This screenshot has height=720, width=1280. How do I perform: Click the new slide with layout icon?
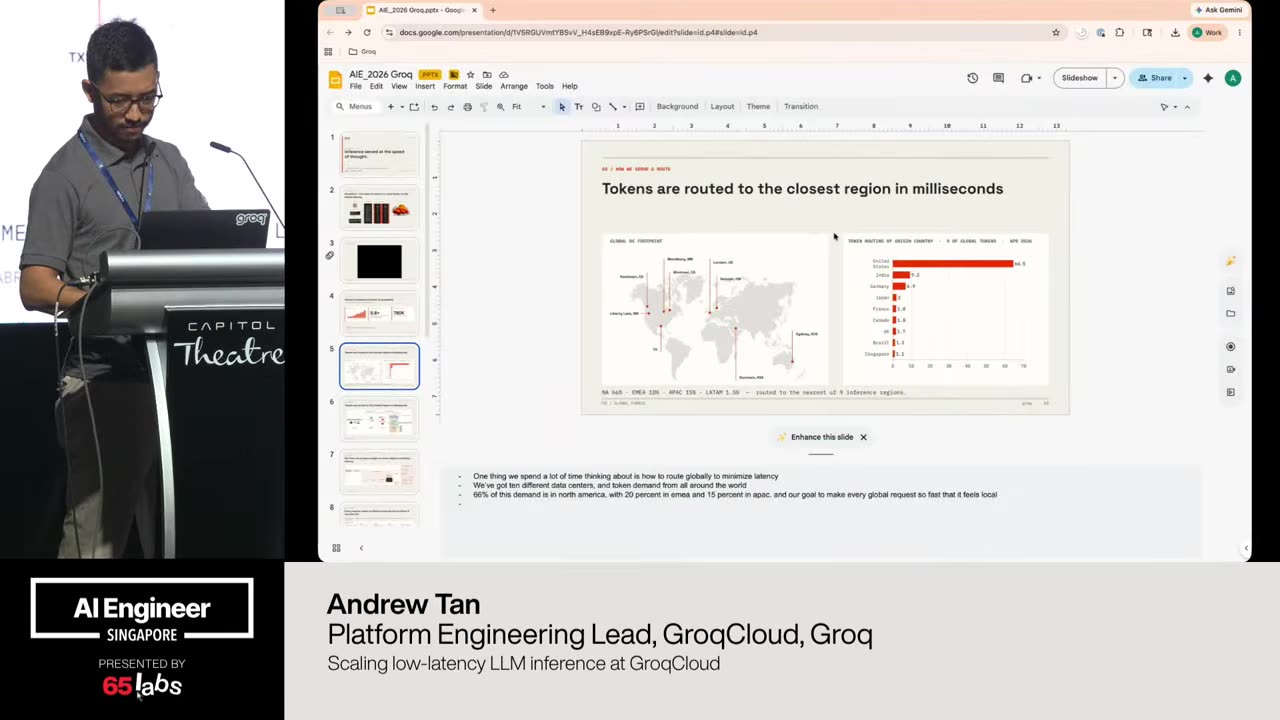[x=414, y=107]
